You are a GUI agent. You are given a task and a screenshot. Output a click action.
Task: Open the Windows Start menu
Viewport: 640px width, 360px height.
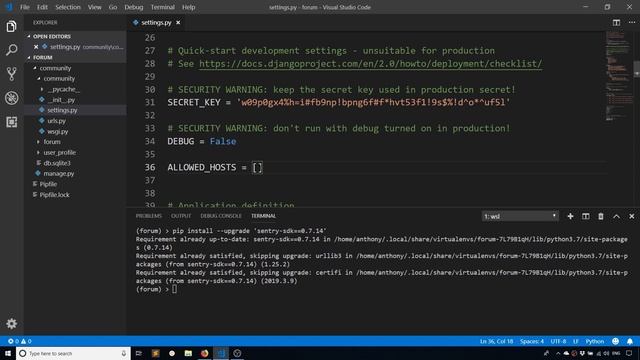point(8,353)
